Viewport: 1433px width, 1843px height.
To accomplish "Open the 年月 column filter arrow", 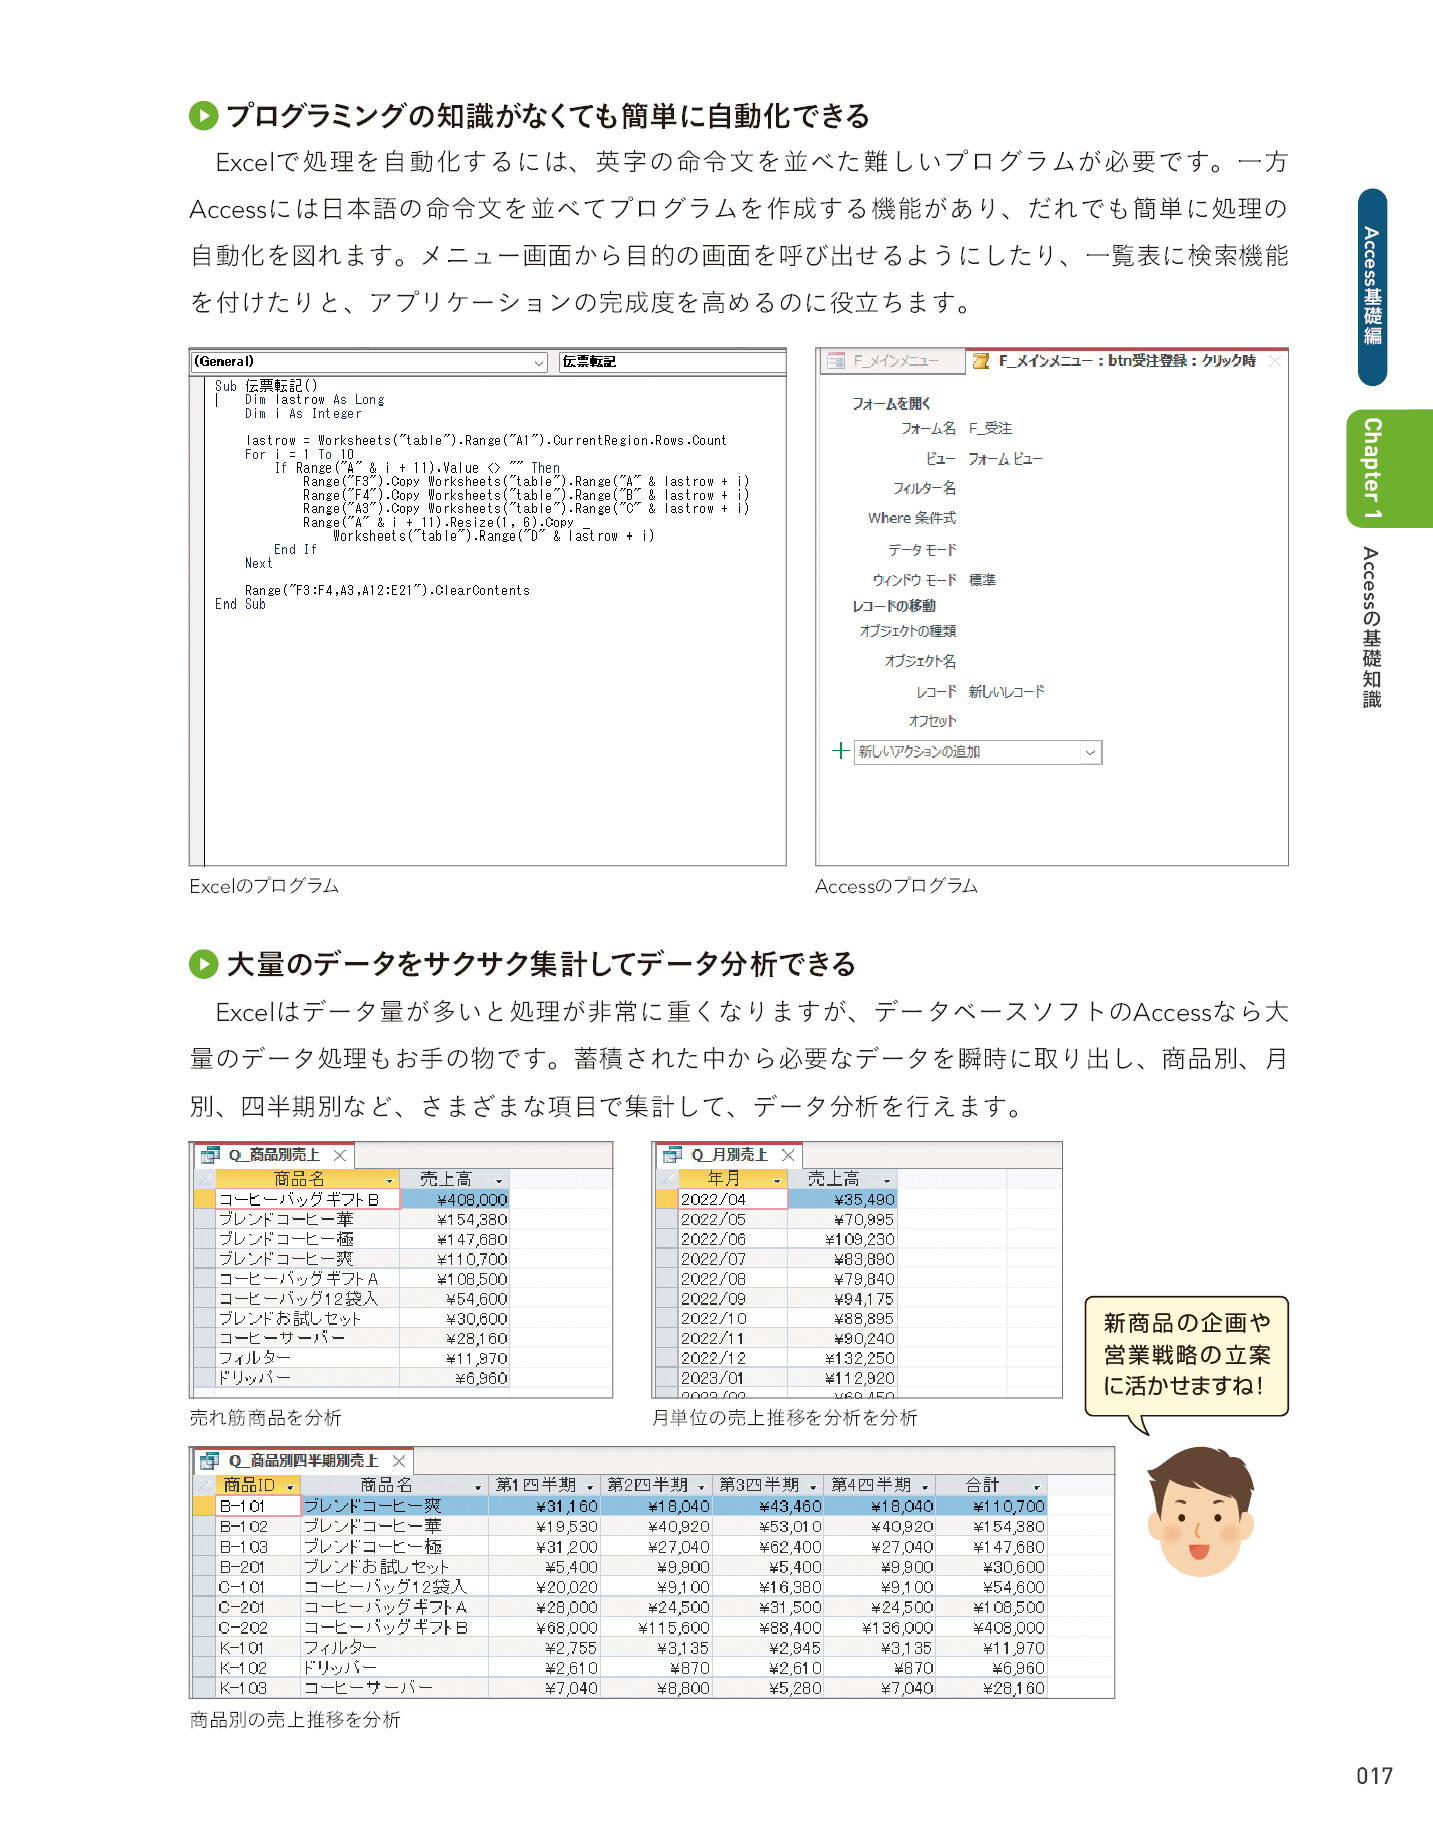I will coord(777,1180).
